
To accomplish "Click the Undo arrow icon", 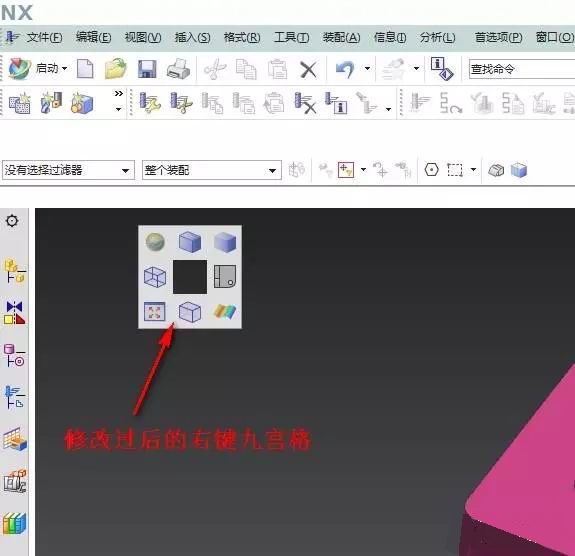I will [x=345, y=69].
